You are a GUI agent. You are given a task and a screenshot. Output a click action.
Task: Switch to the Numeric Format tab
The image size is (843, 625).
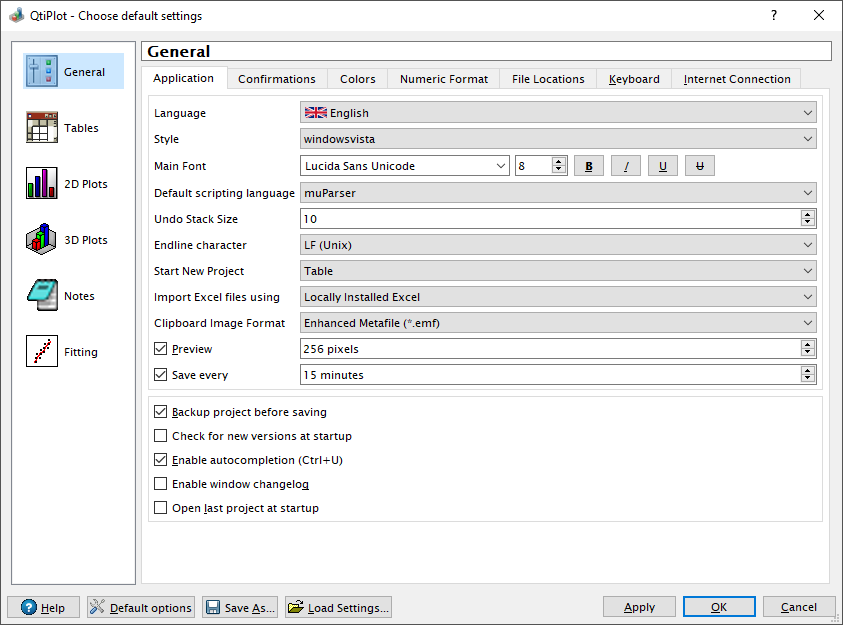(444, 79)
